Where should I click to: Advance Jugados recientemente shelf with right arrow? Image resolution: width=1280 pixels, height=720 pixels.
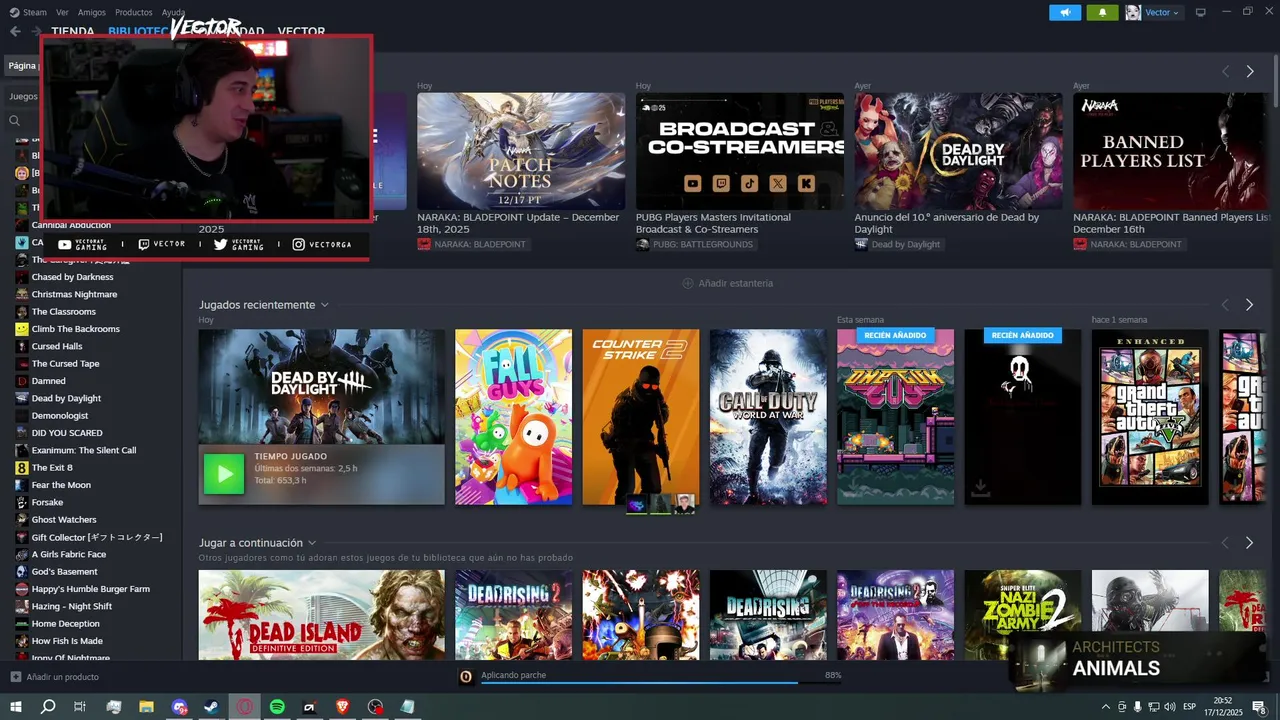click(x=1249, y=304)
